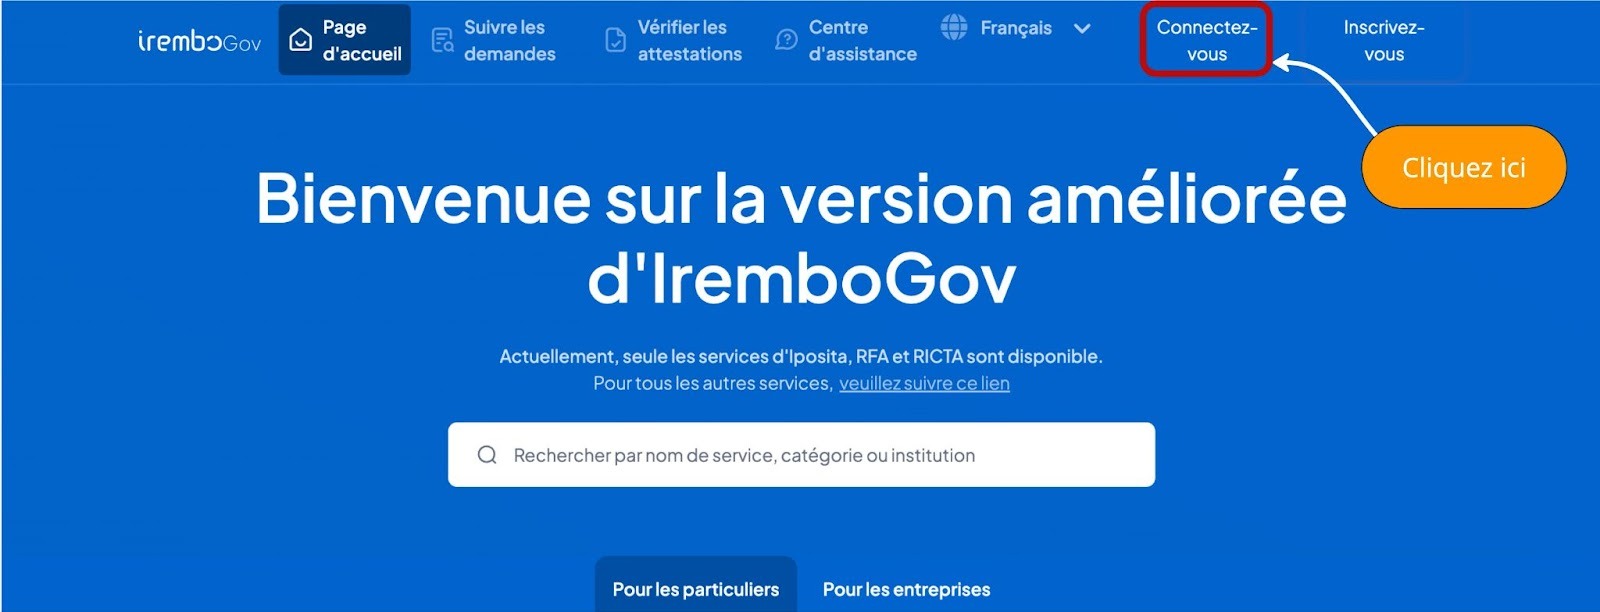Screen dimensions: 1600x612
Task: Open Centre d'assistance menu item
Action: tap(846, 40)
